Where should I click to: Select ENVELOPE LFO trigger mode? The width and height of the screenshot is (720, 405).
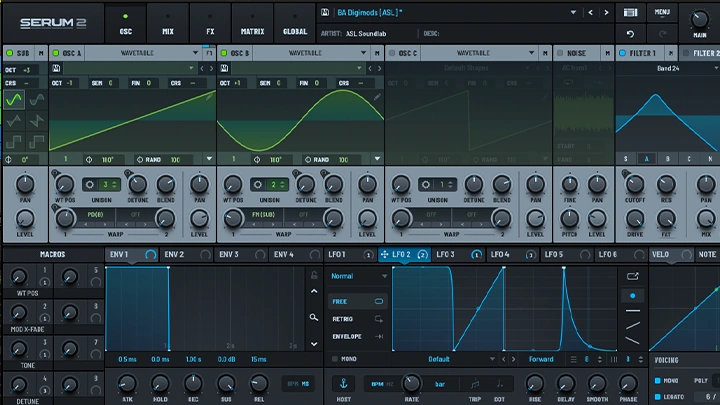click(358, 336)
